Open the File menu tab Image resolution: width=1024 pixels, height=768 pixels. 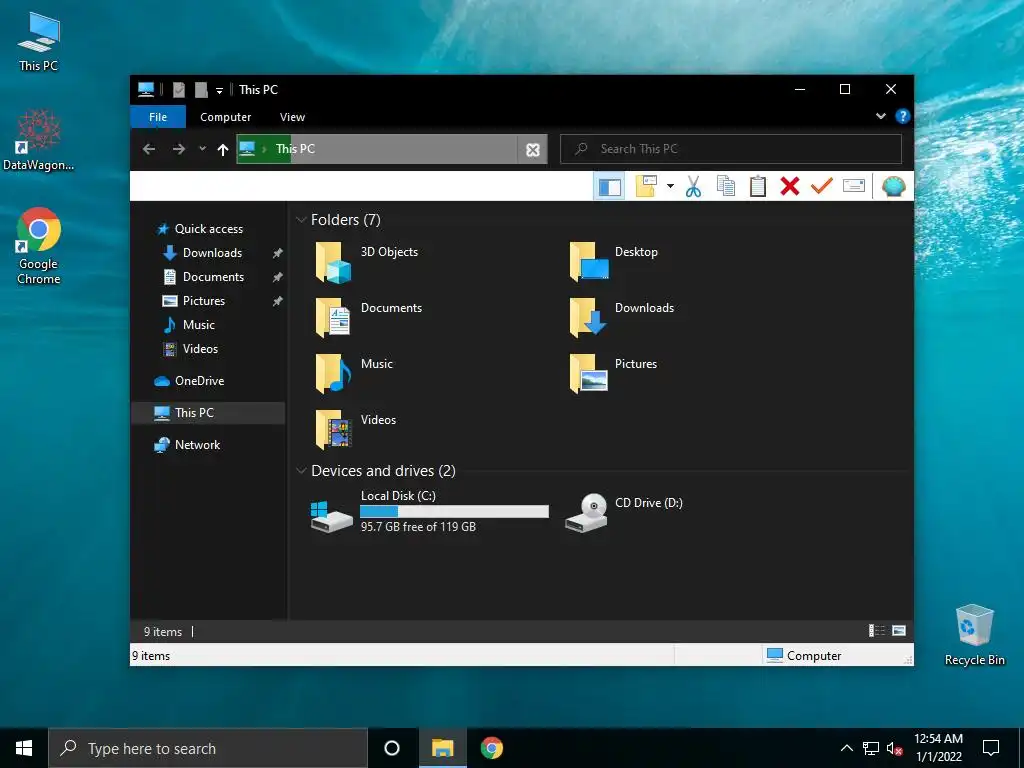tap(158, 117)
